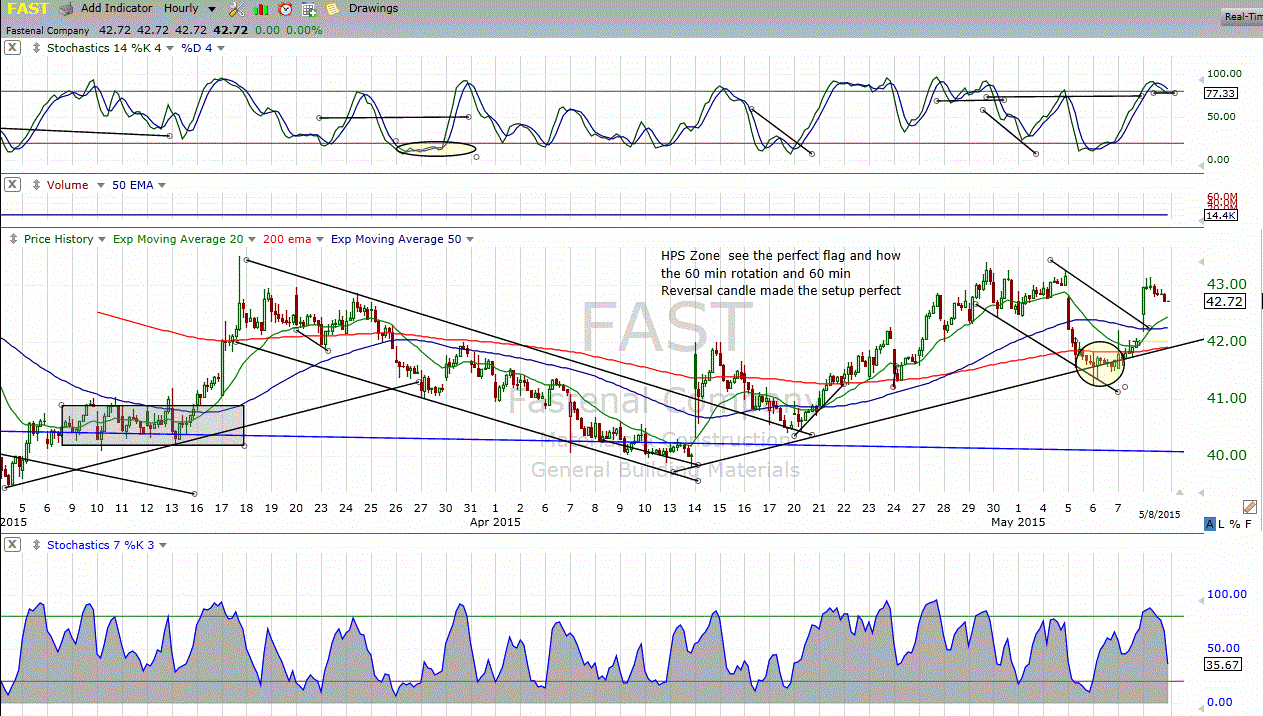
Task: Click the bar chart style icon
Action: [262, 9]
